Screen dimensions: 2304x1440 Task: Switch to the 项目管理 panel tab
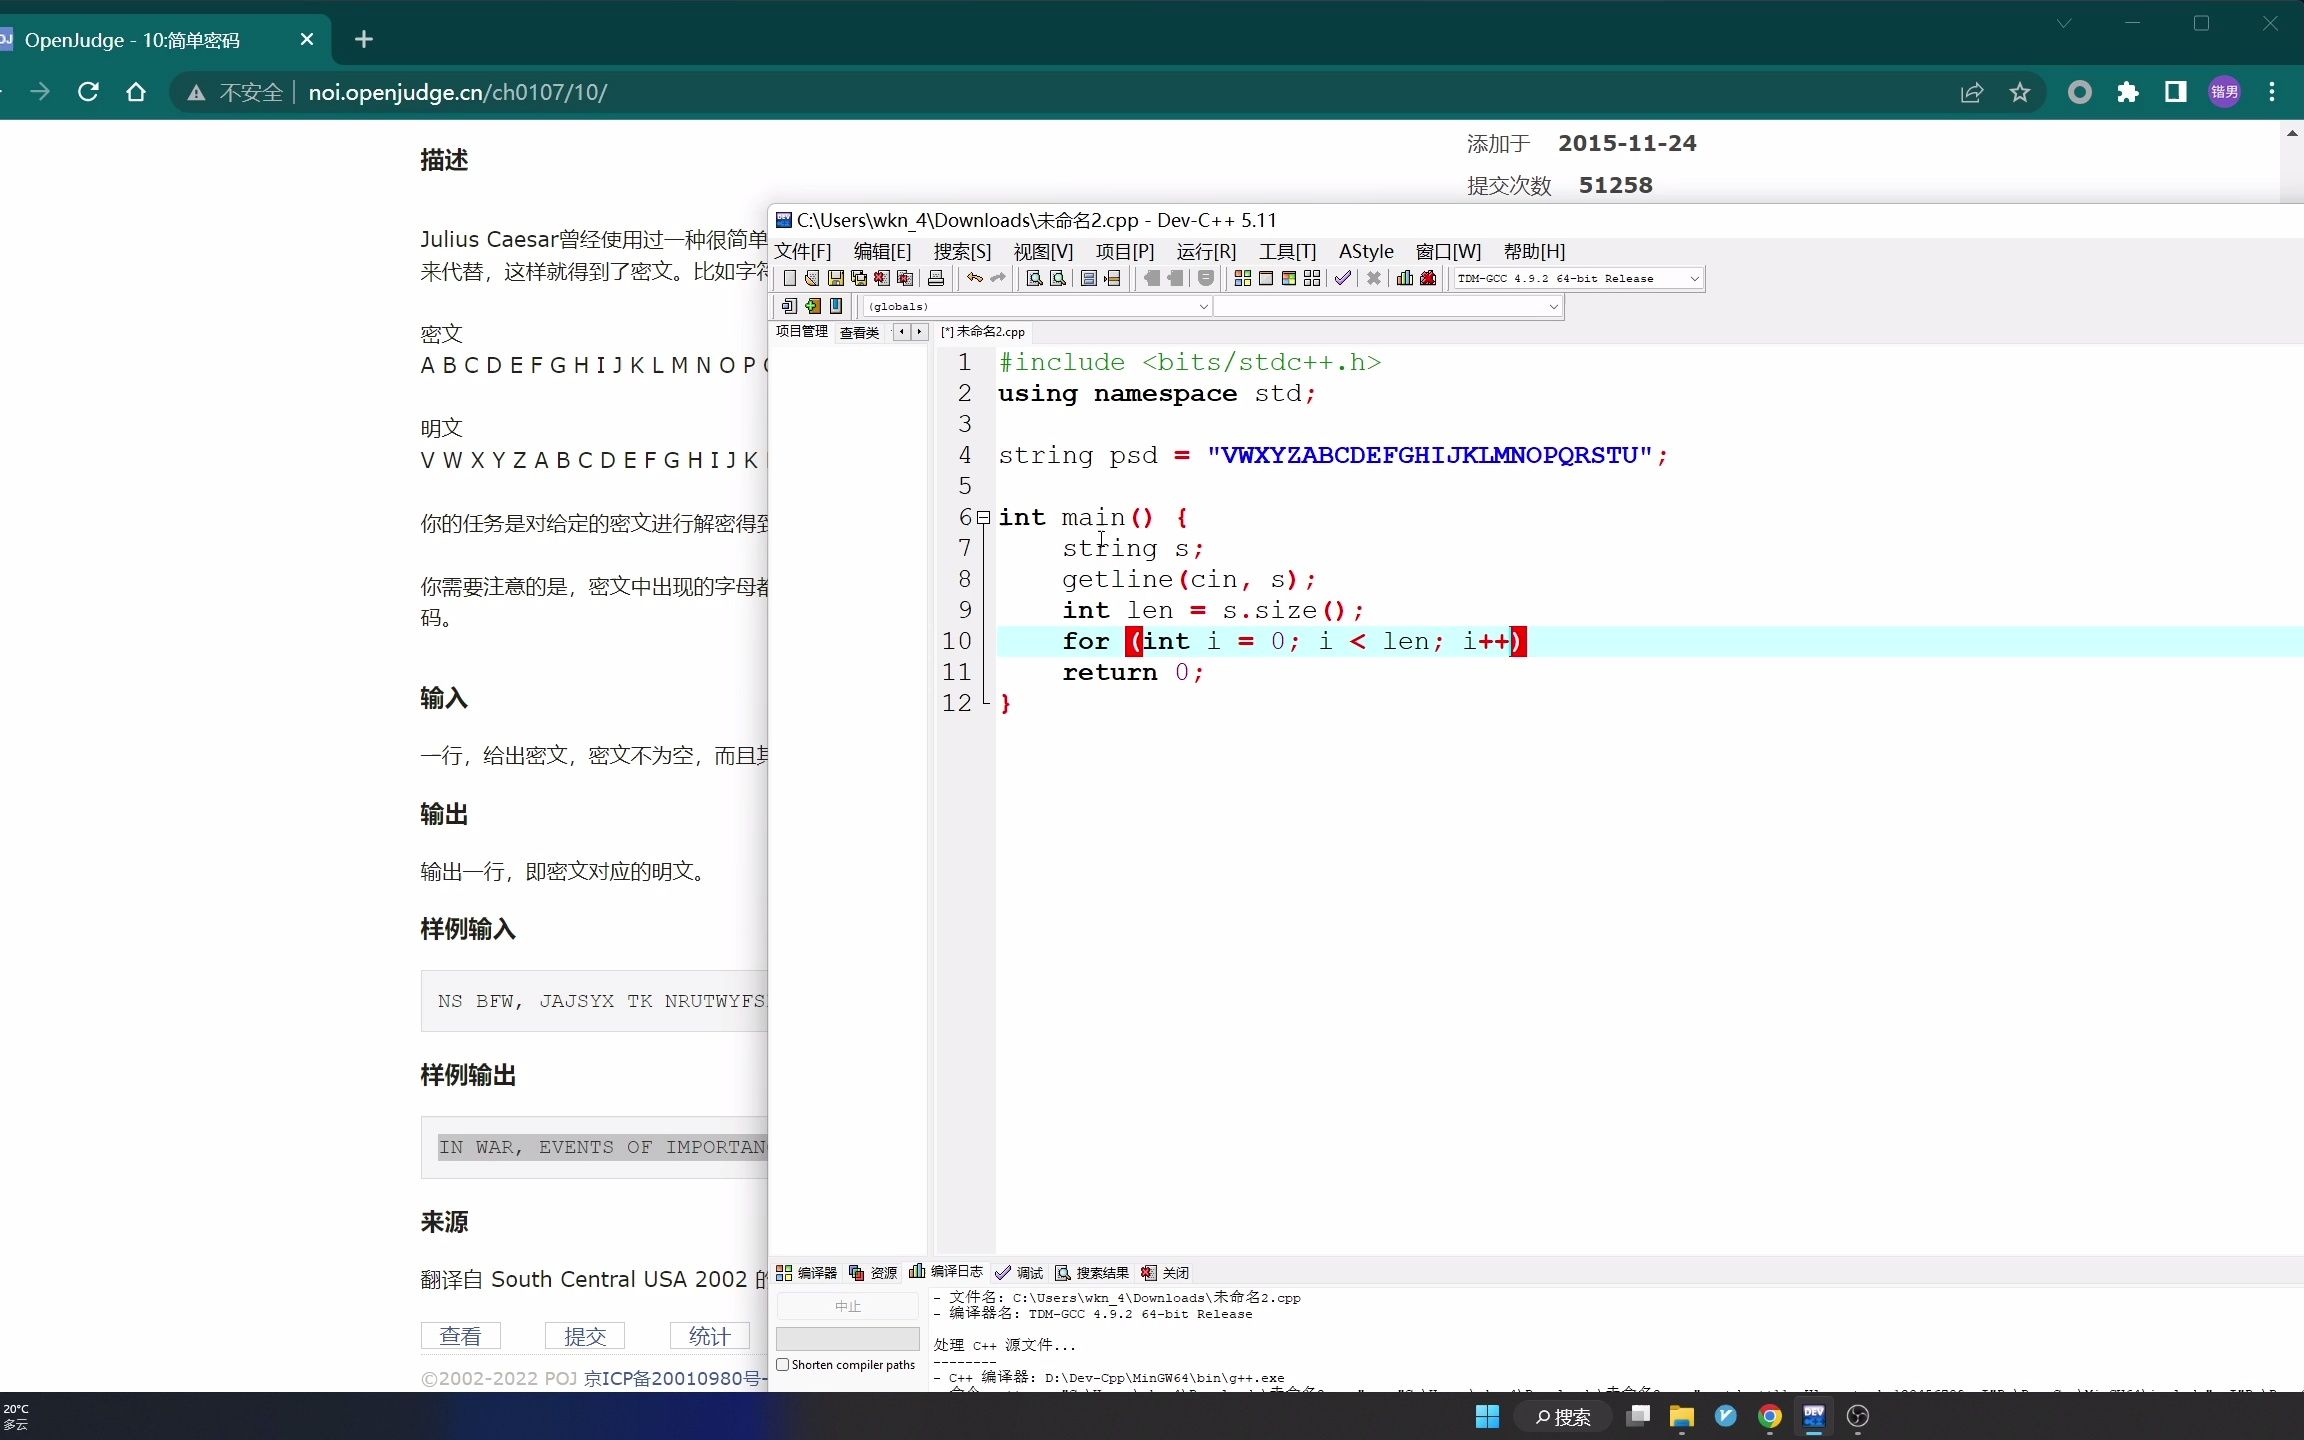[x=802, y=331]
